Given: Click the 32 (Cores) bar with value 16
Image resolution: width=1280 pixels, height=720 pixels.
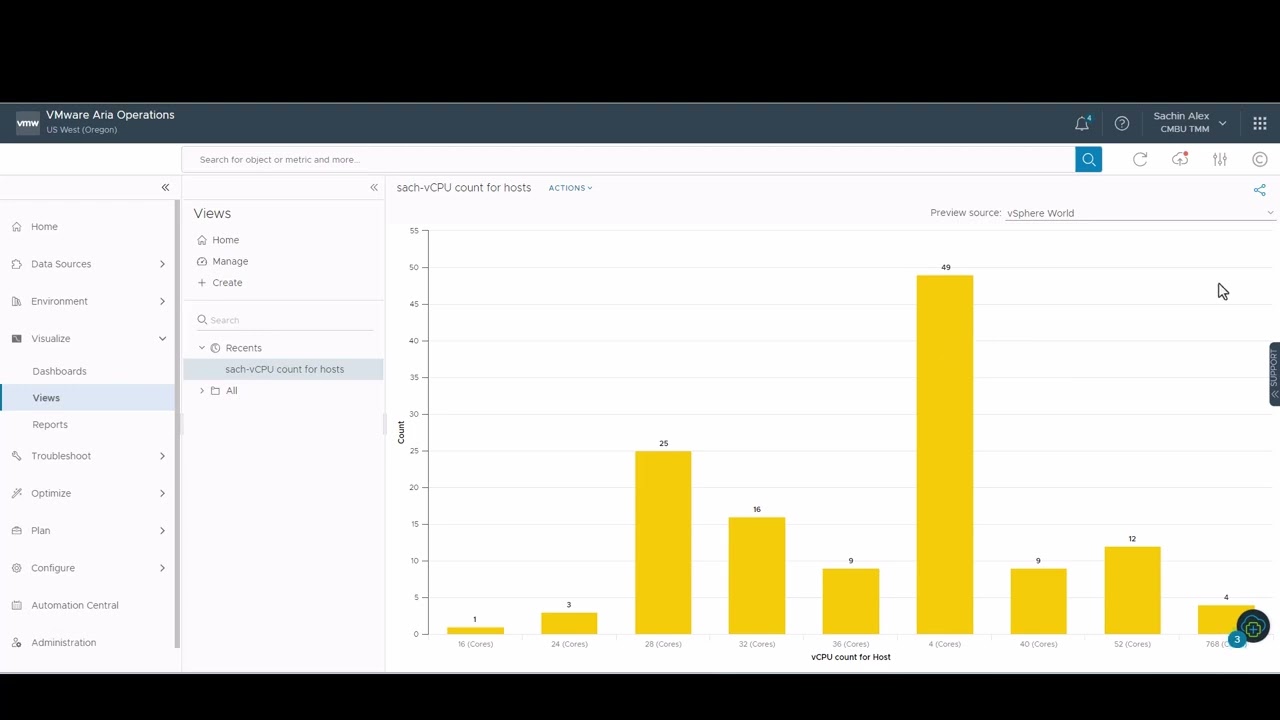Looking at the screenshot, I should (757, 575).
